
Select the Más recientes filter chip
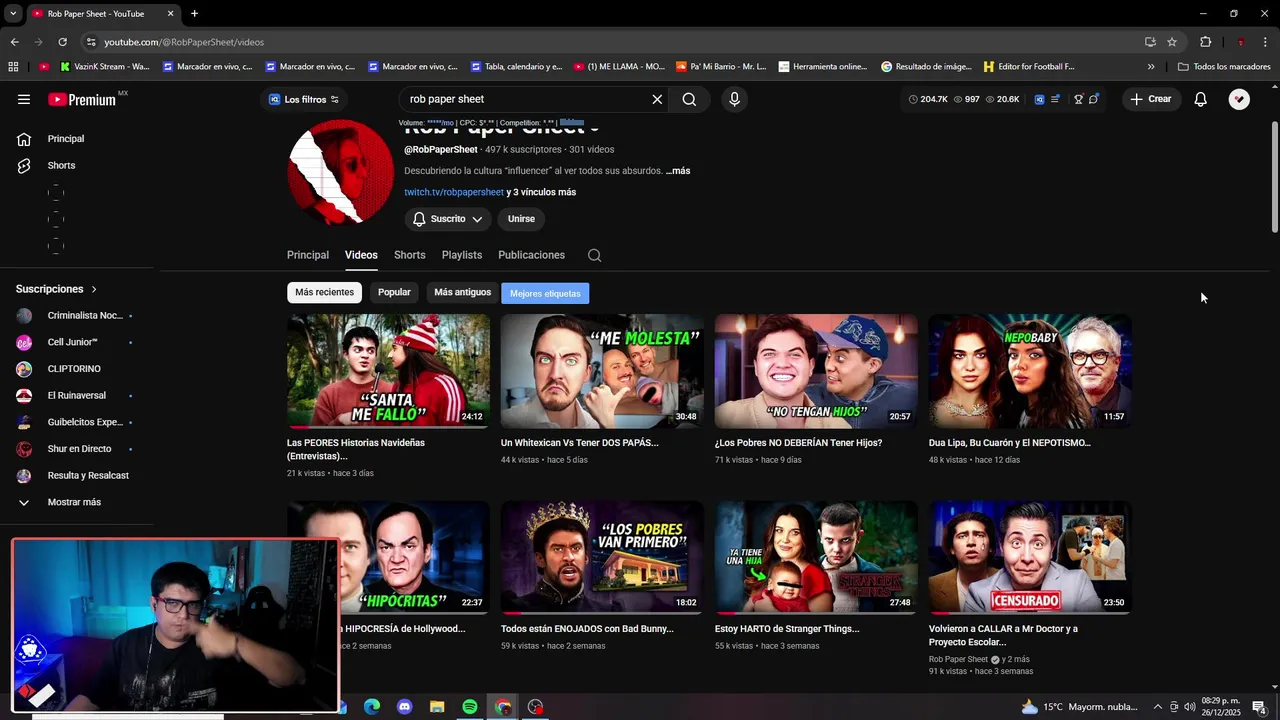point(324,292)
